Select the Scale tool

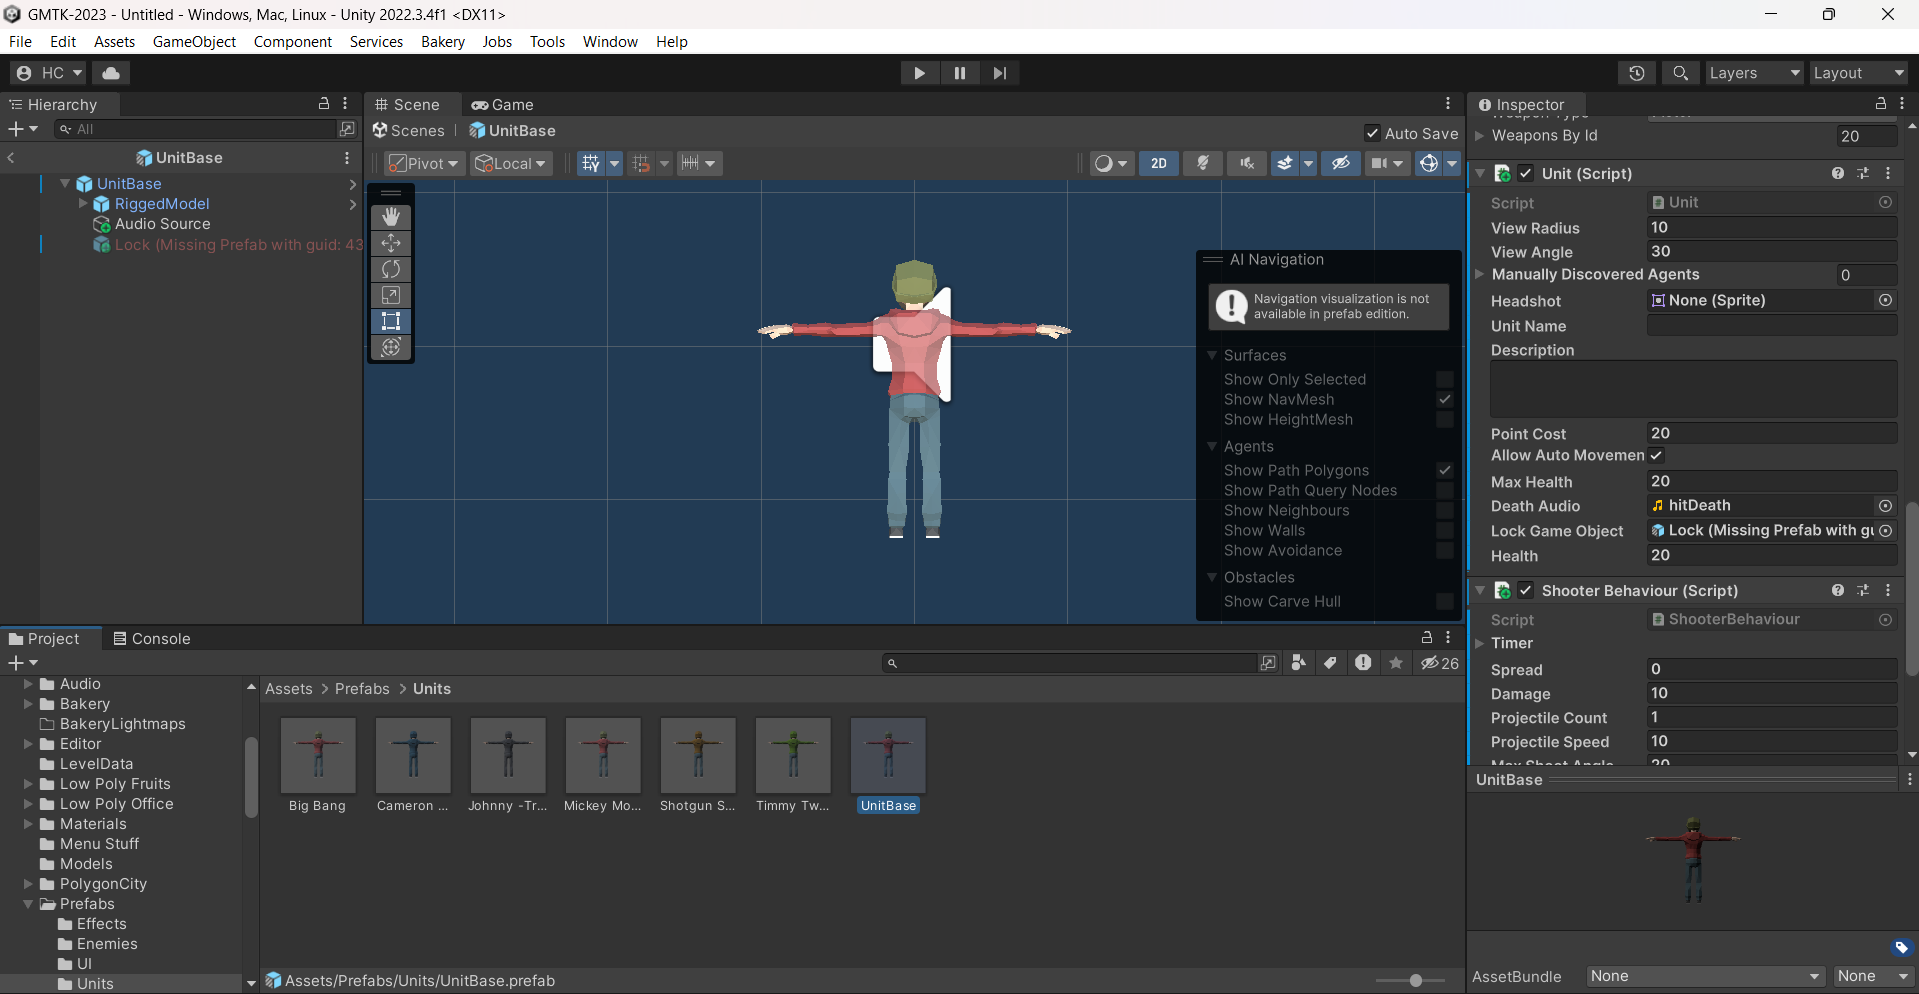coord(391,295)
